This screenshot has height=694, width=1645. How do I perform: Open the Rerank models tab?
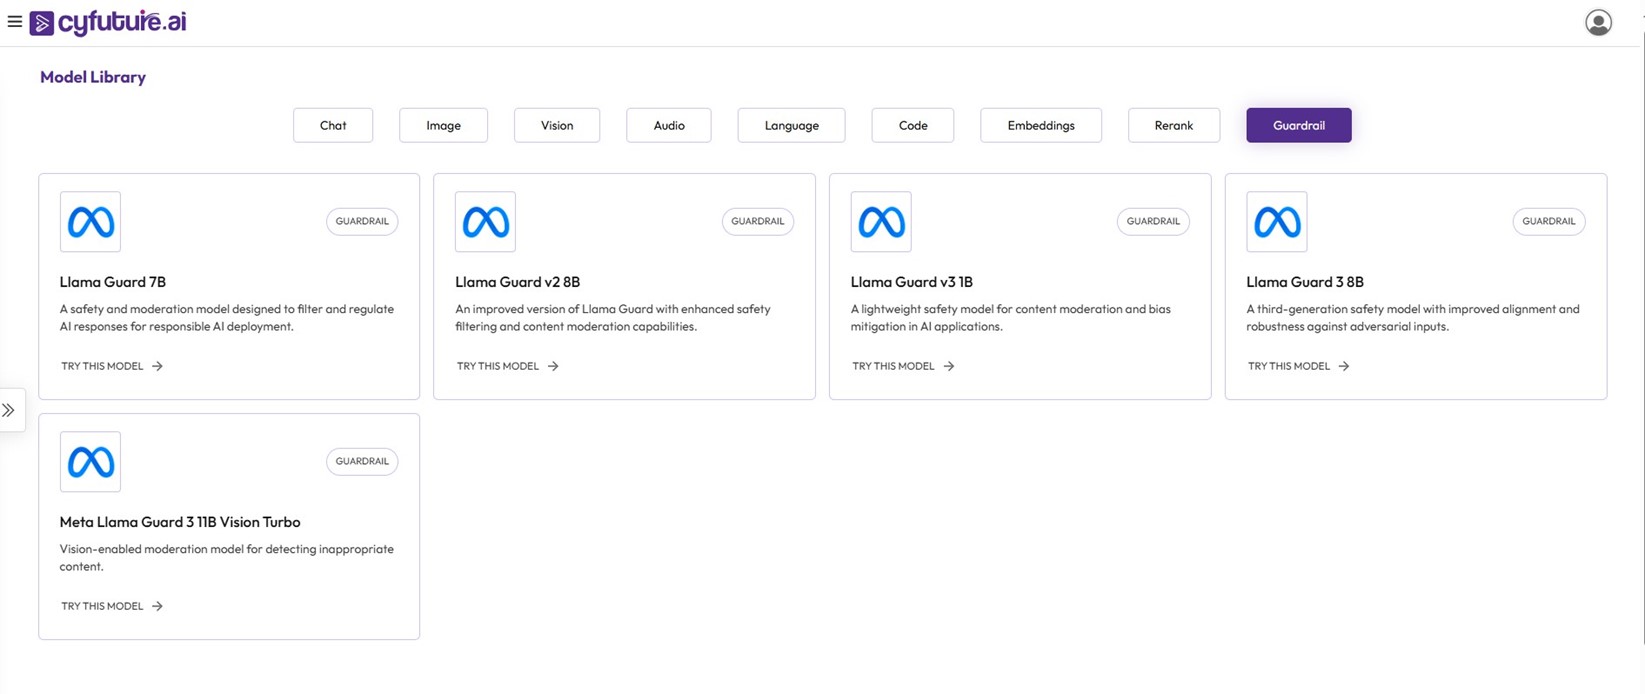[x=1173, y=125]
